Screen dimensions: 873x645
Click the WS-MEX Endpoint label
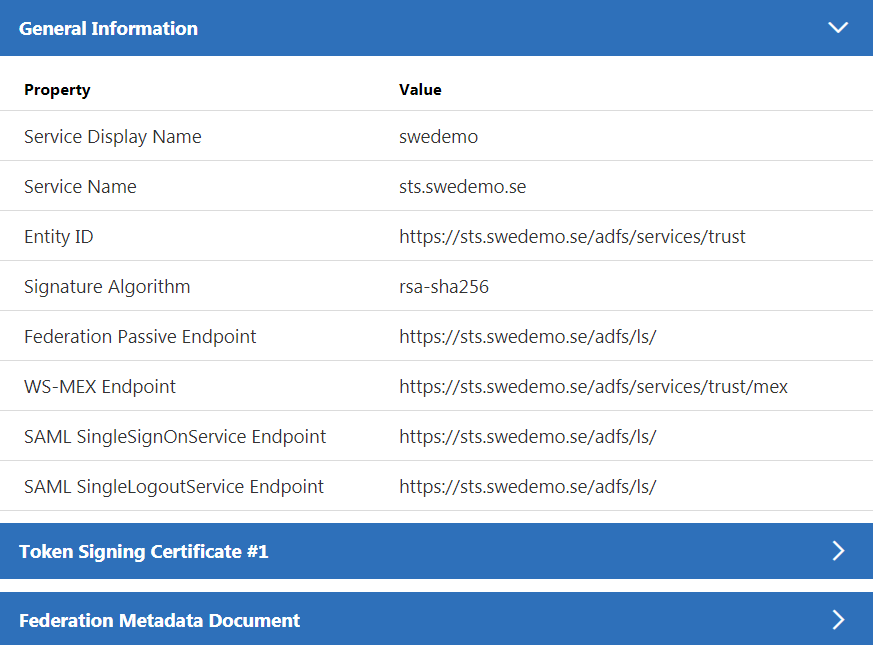tap(100, 387)
